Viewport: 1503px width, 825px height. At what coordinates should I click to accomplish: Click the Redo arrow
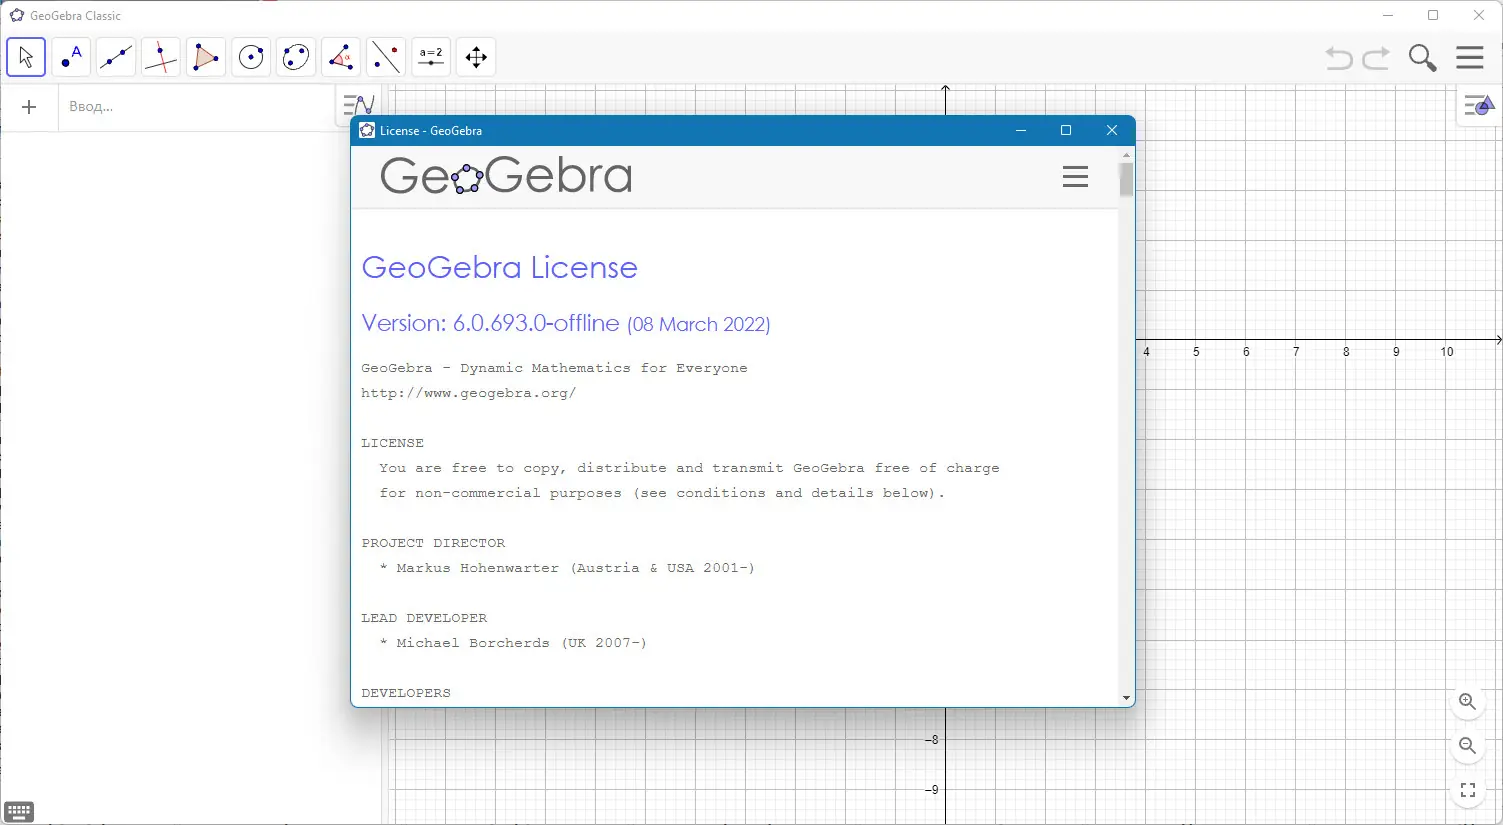click(1377, 58)
